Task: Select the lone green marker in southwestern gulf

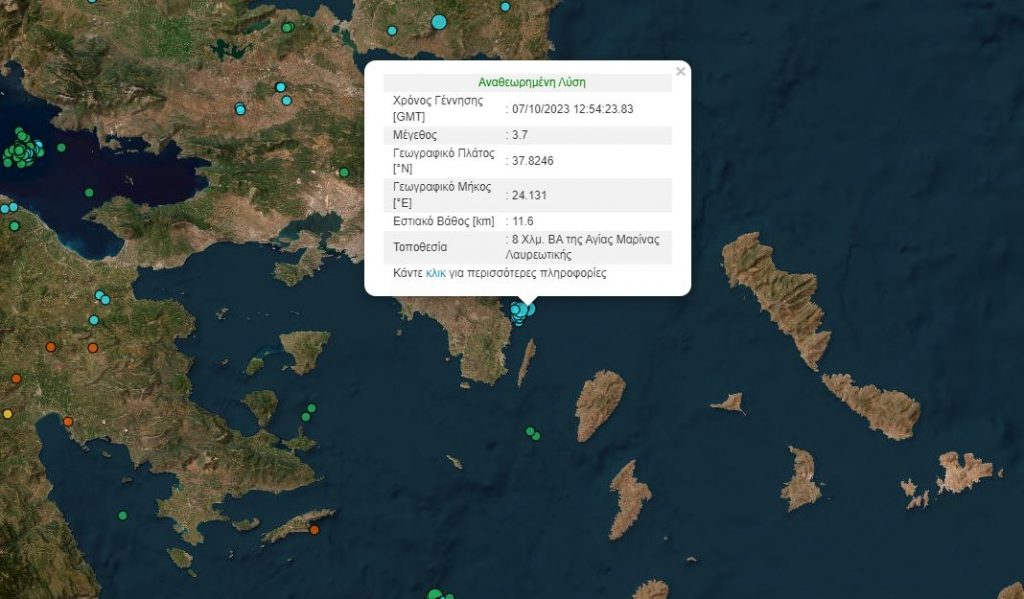Action: click(x=123, y=516)
